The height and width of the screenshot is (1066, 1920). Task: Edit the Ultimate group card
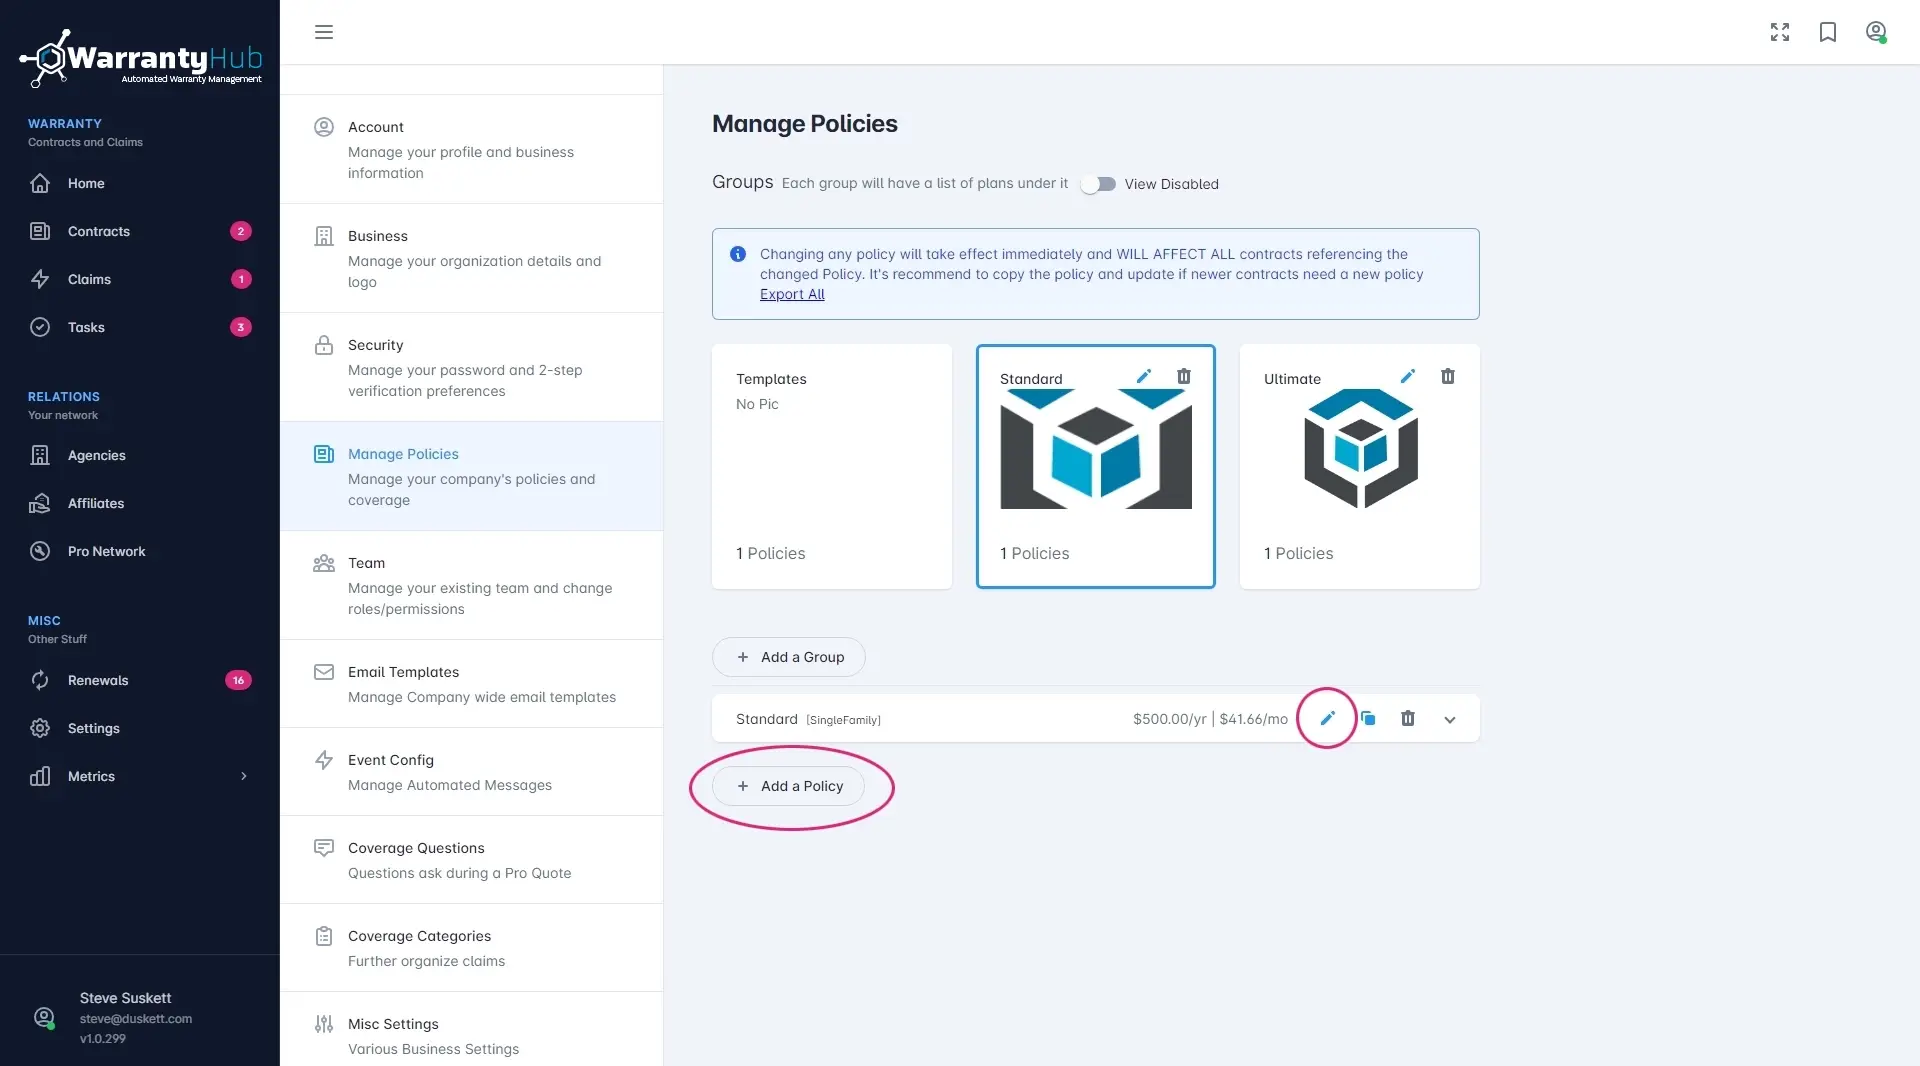coord(1407,377)
